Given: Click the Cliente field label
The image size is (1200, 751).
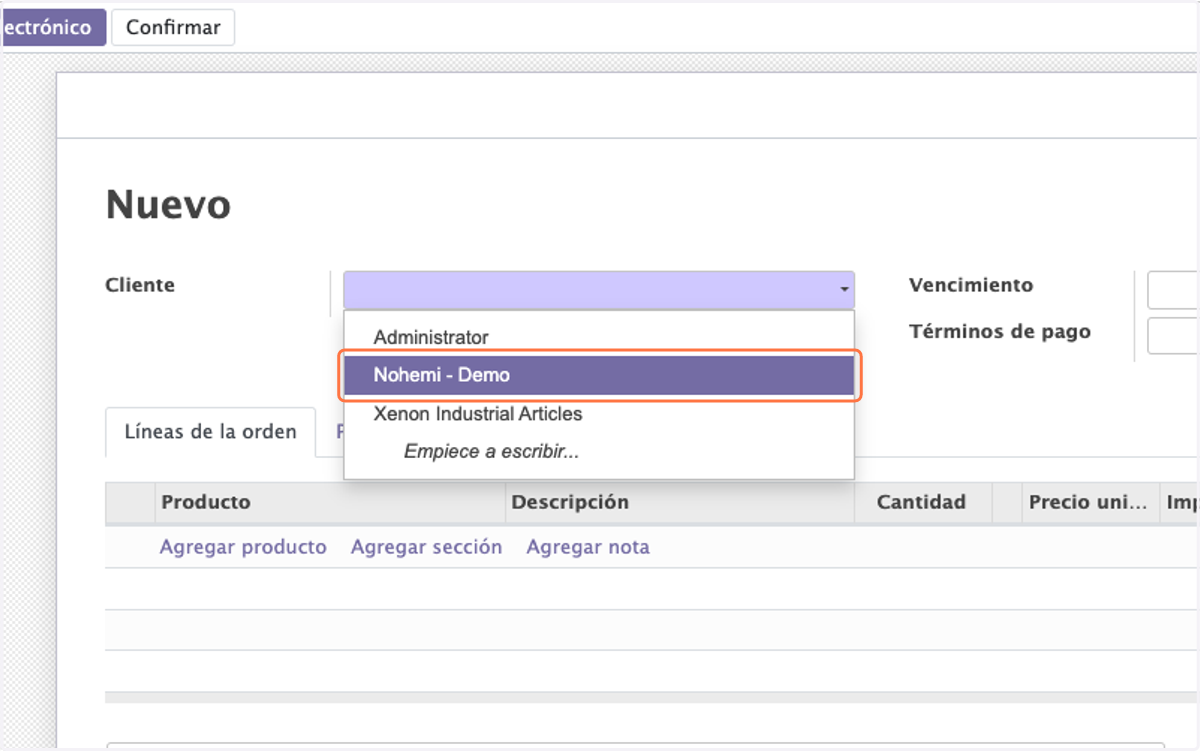Looking at the screenshot, I should click(140, 285).
